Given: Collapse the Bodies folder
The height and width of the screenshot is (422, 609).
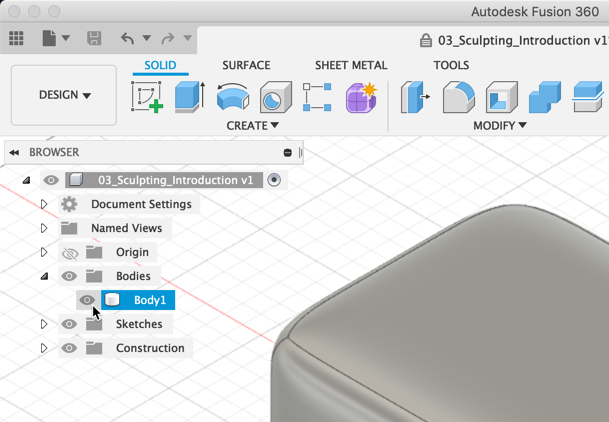Looking at the screenshot, I should [x=44, y=276].
